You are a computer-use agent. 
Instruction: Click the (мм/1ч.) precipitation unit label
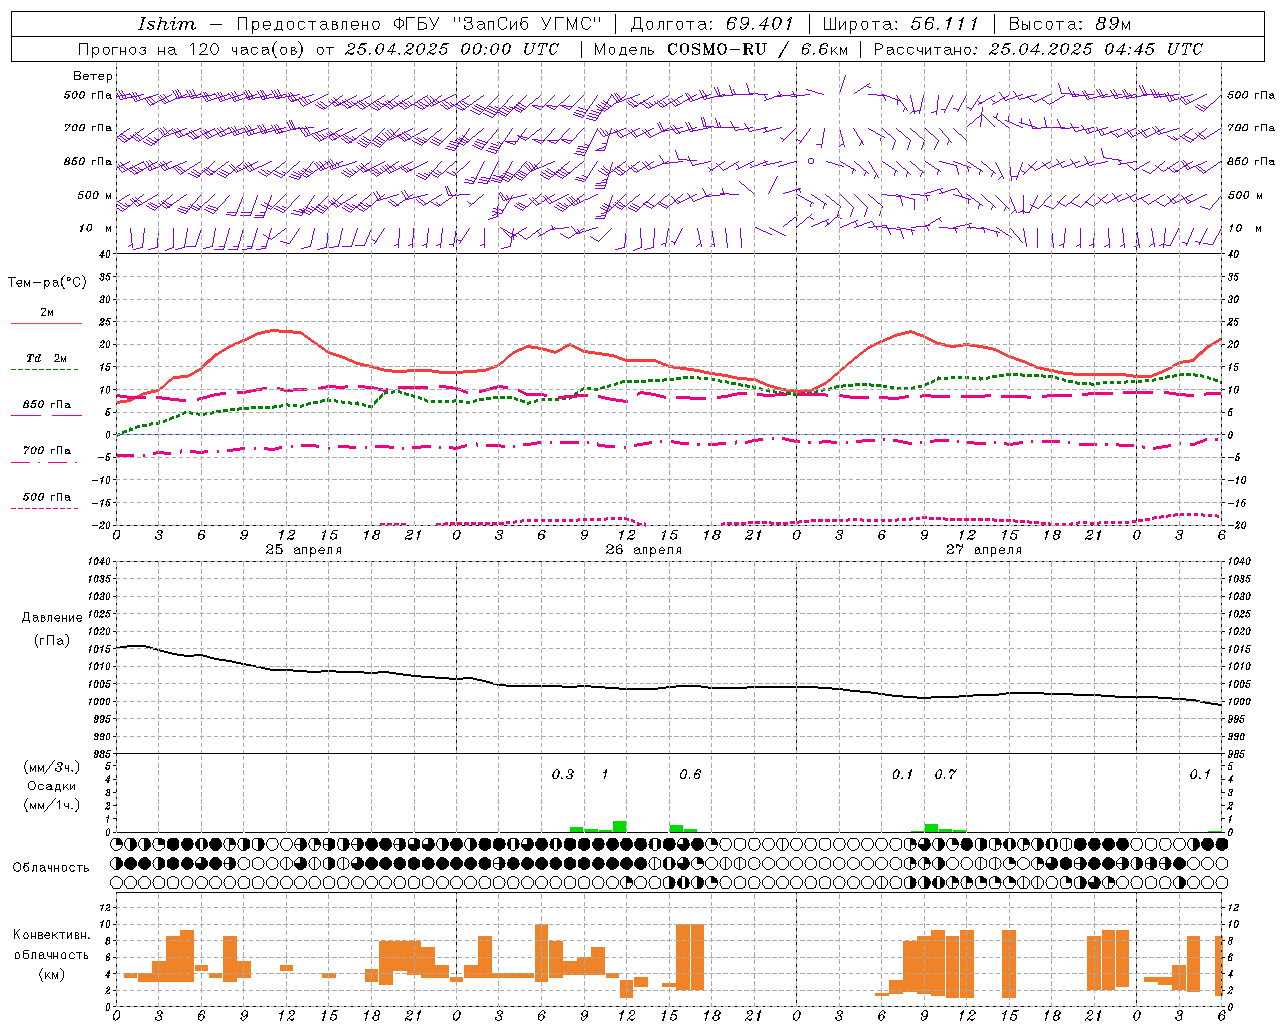[51, 805]
